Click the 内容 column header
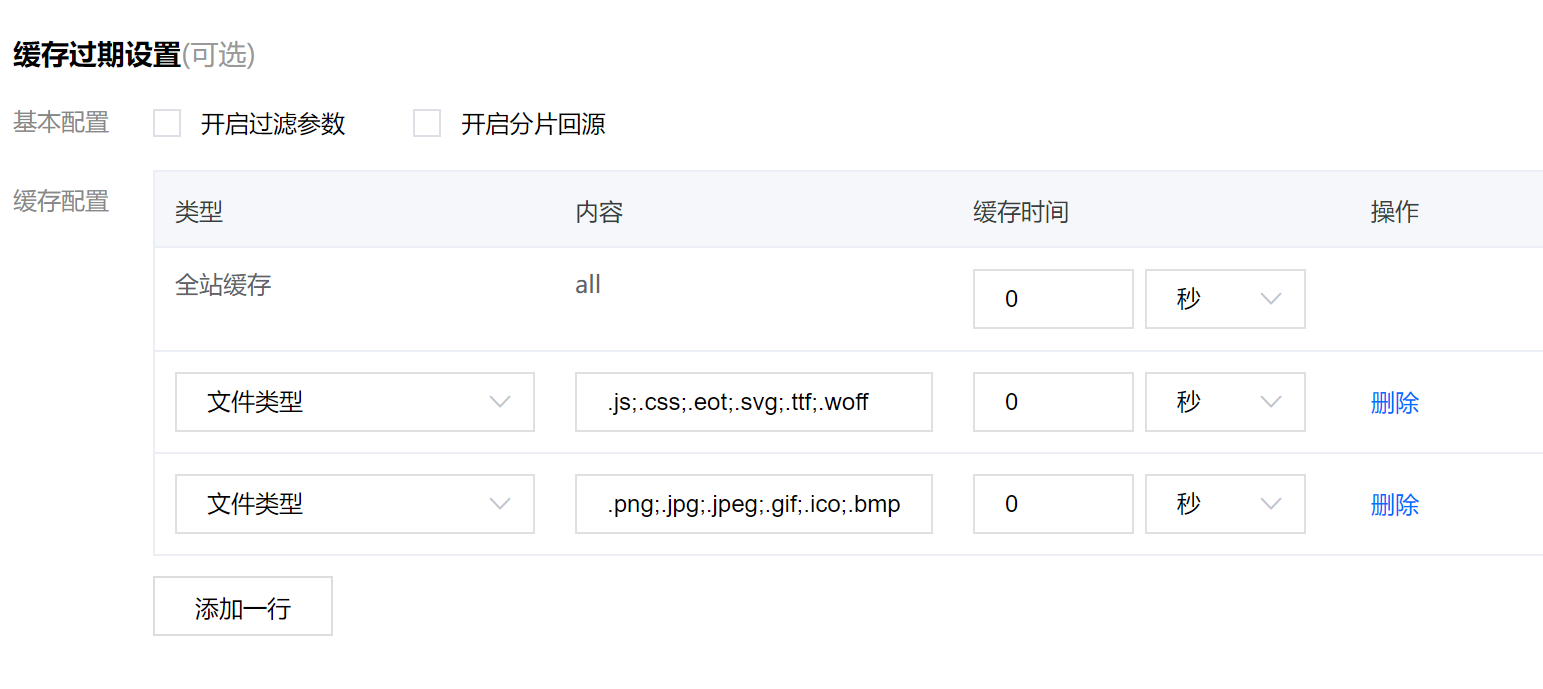 [599, 211]
